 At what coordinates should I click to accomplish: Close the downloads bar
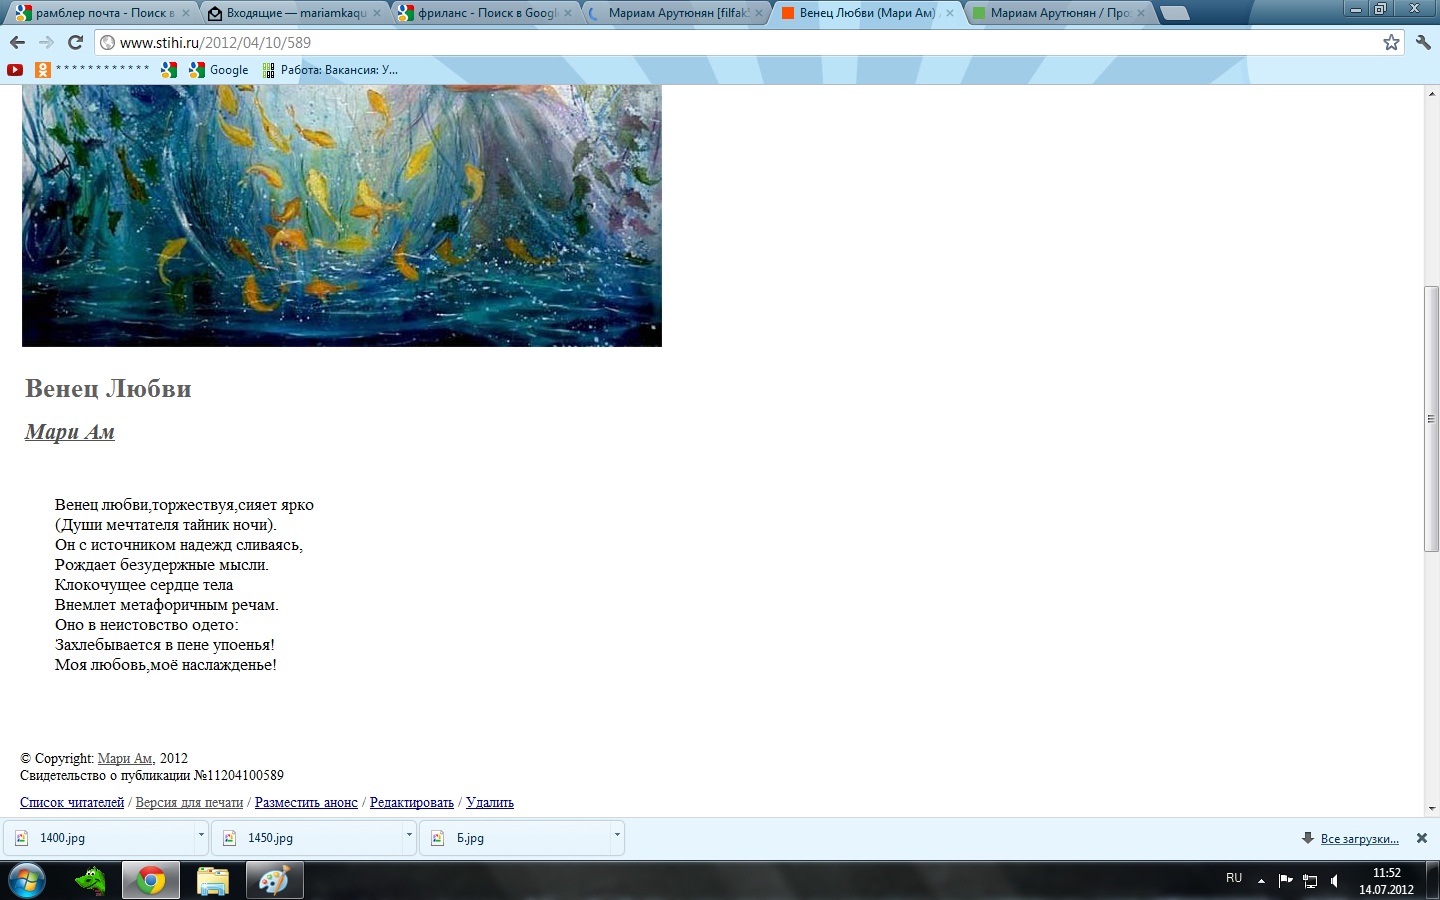tap(1422, 838)
